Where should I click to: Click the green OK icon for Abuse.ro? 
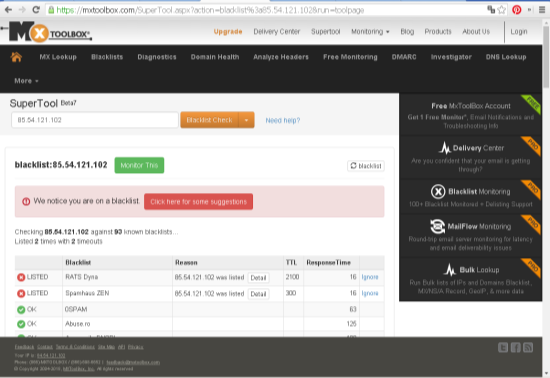point(21,324)
